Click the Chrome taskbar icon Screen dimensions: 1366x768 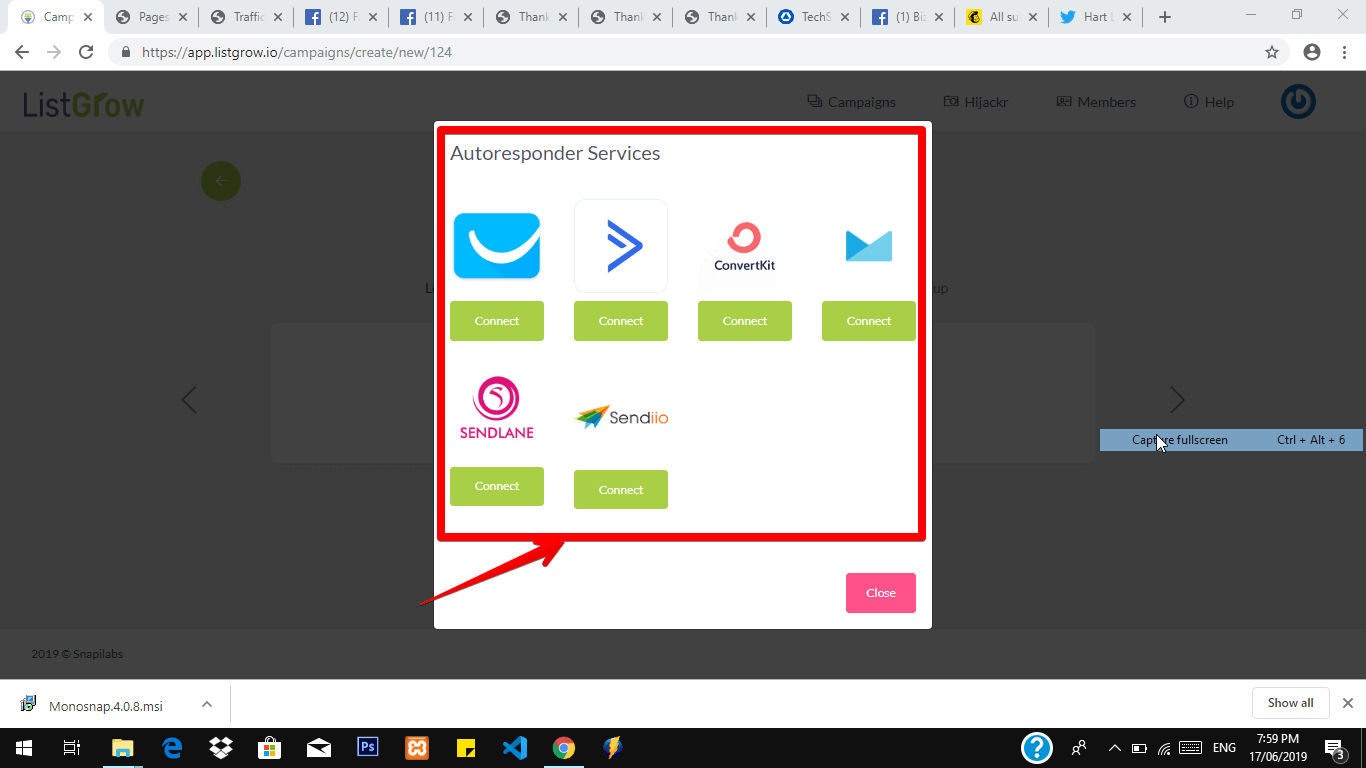pyautogui.click(x=564, y=747)
